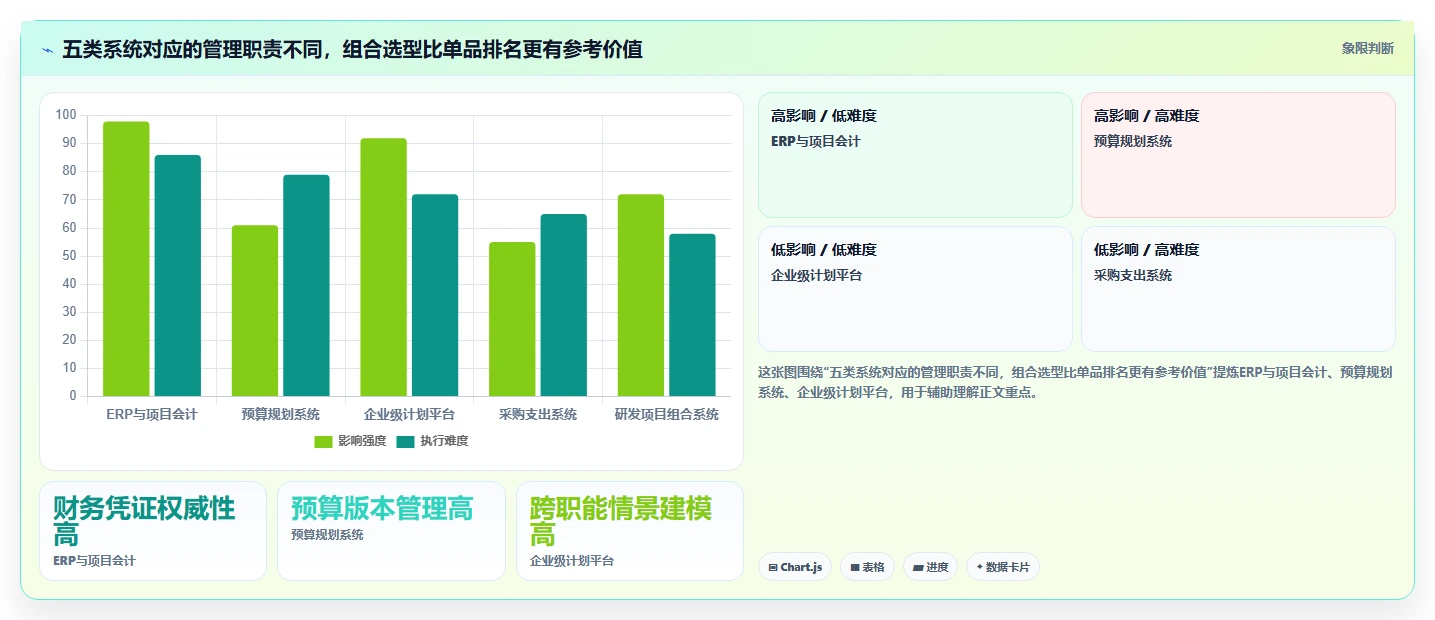This screenshot has width=1435, height=620.
Task: Click 企业级计划平台 text in the quadrant card
Action: click(816, 275)
